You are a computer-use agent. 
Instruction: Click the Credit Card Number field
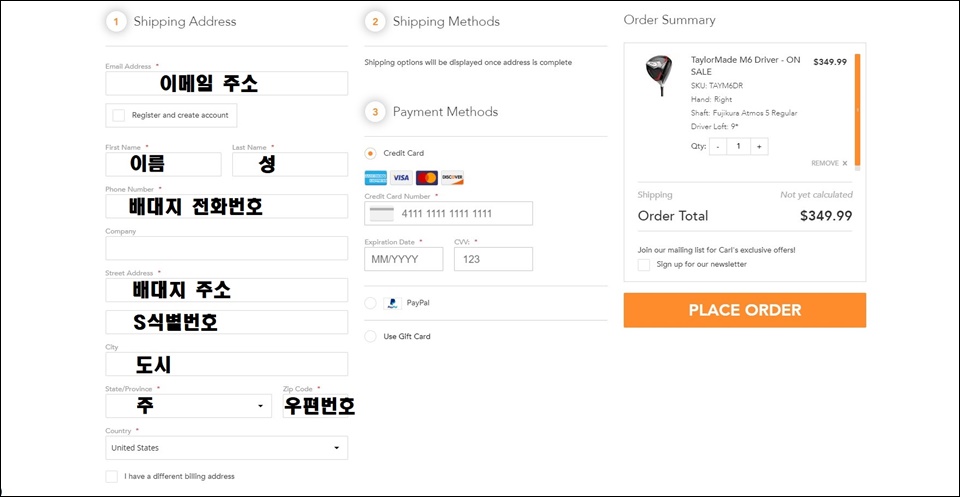click(x=449, y=214)
